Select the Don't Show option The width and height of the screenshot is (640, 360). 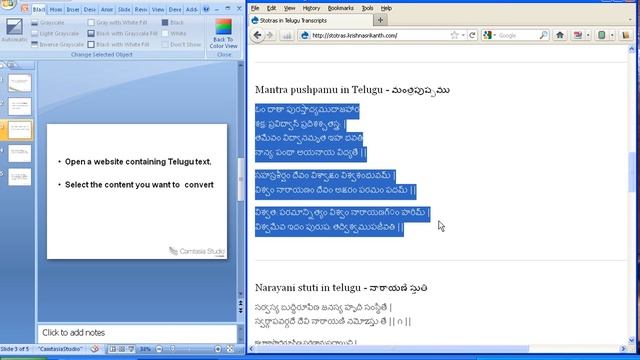pyautogui.click(x=181, y=44)
